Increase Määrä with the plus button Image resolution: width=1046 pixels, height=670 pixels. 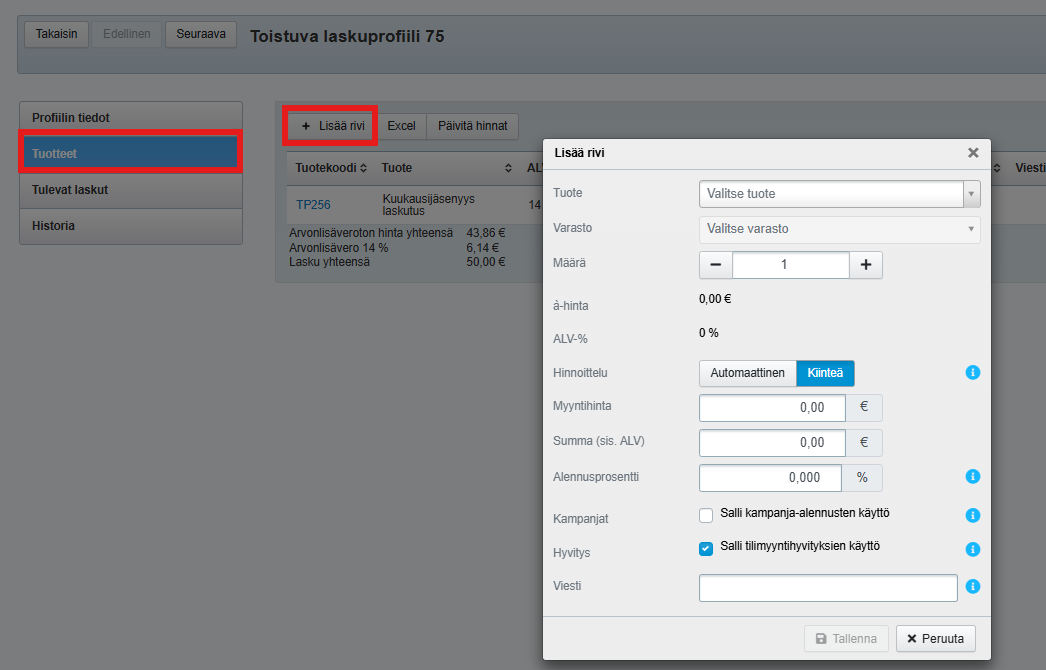pyautogui.click(x=865, y=265)
